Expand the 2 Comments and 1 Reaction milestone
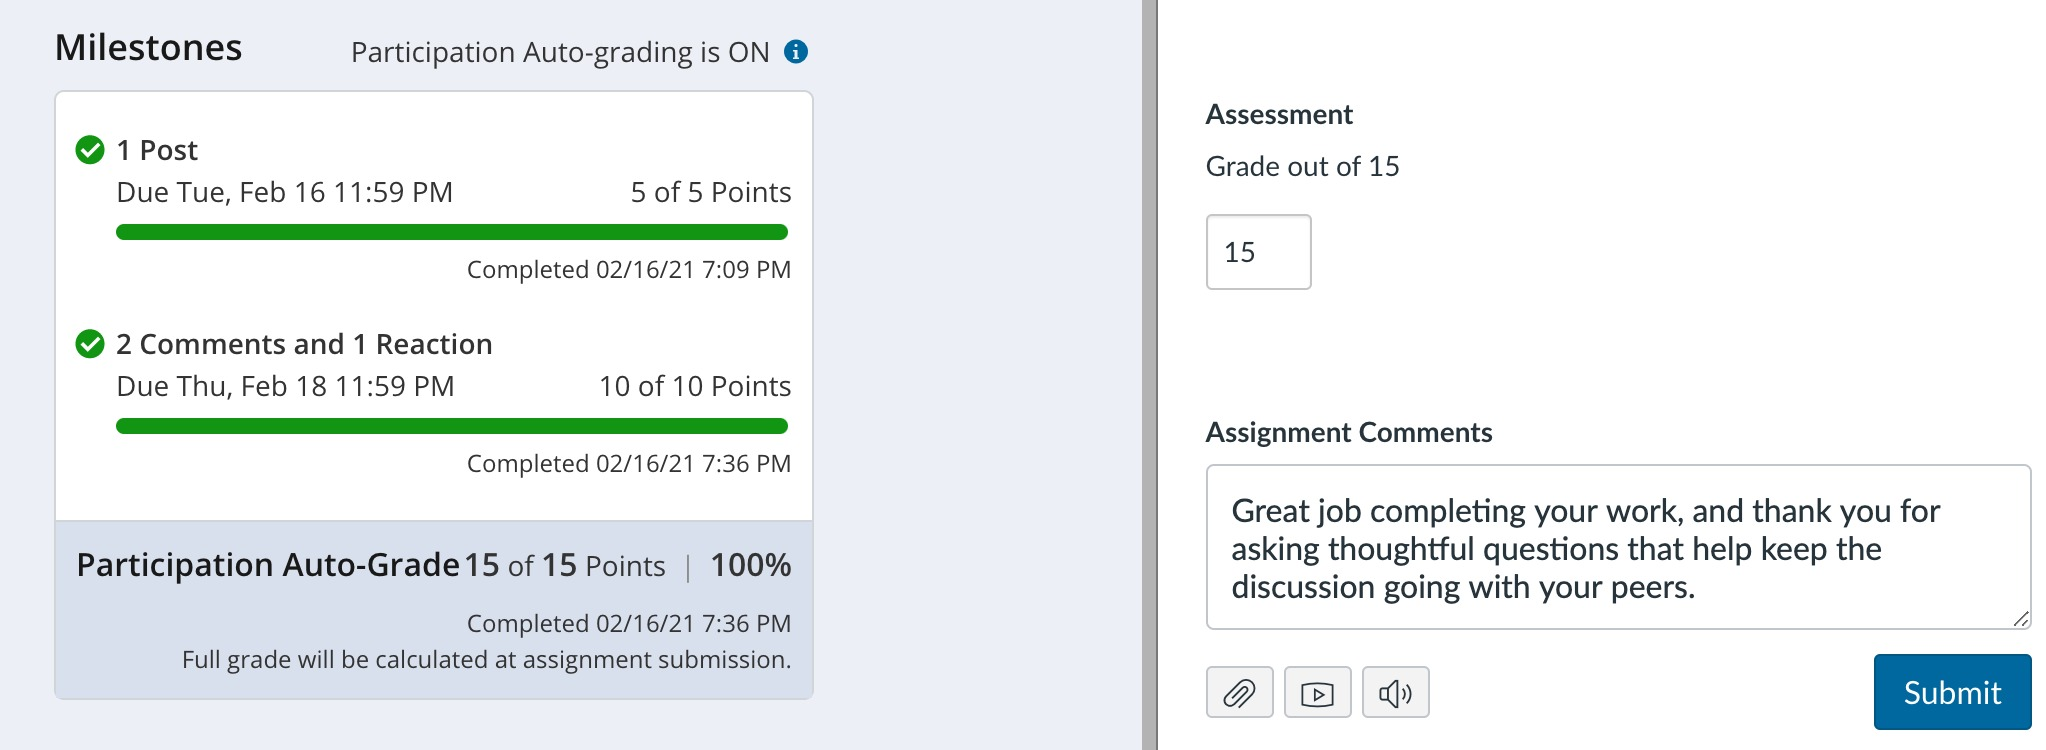Image resolution: width=2046 pixels, height=750 pixels. tap(304, 344)
